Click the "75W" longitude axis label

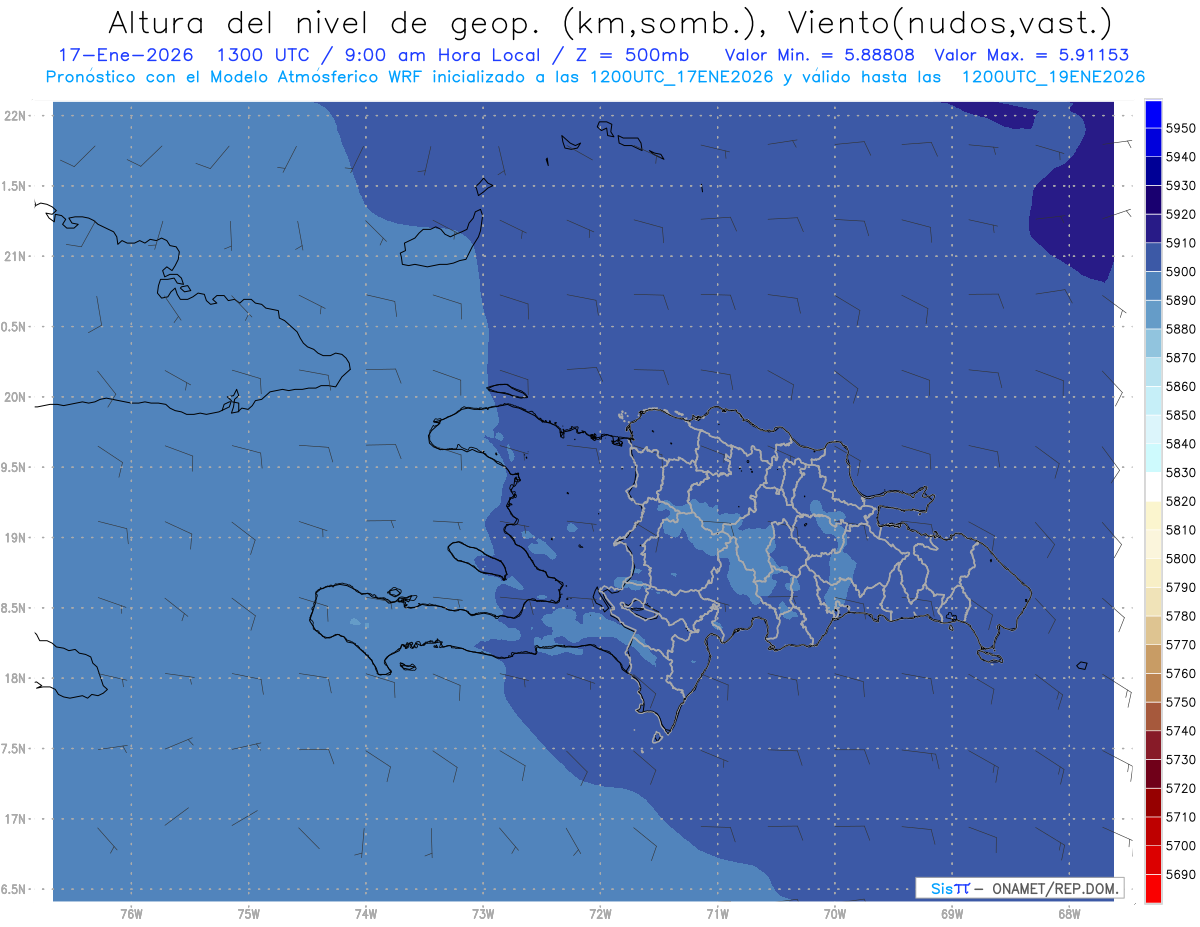click(248, 914)
